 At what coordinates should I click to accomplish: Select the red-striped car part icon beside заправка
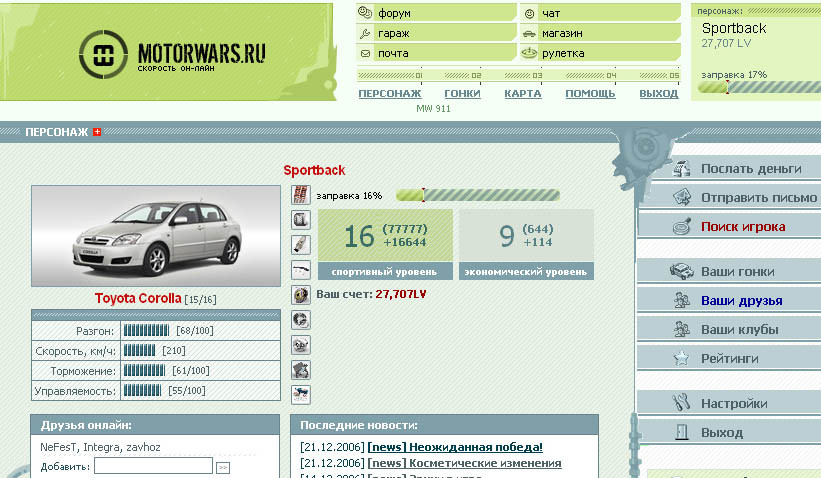point(301,195)
